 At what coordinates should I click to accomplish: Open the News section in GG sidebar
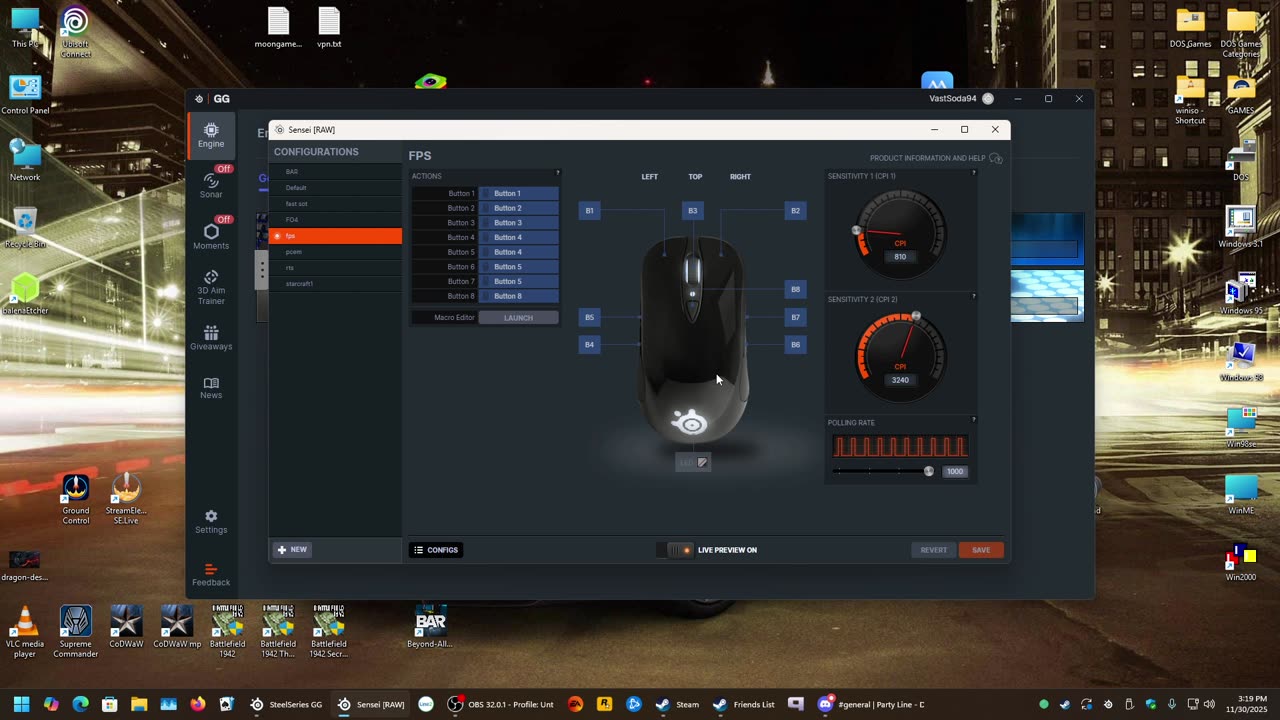point(211,388)
